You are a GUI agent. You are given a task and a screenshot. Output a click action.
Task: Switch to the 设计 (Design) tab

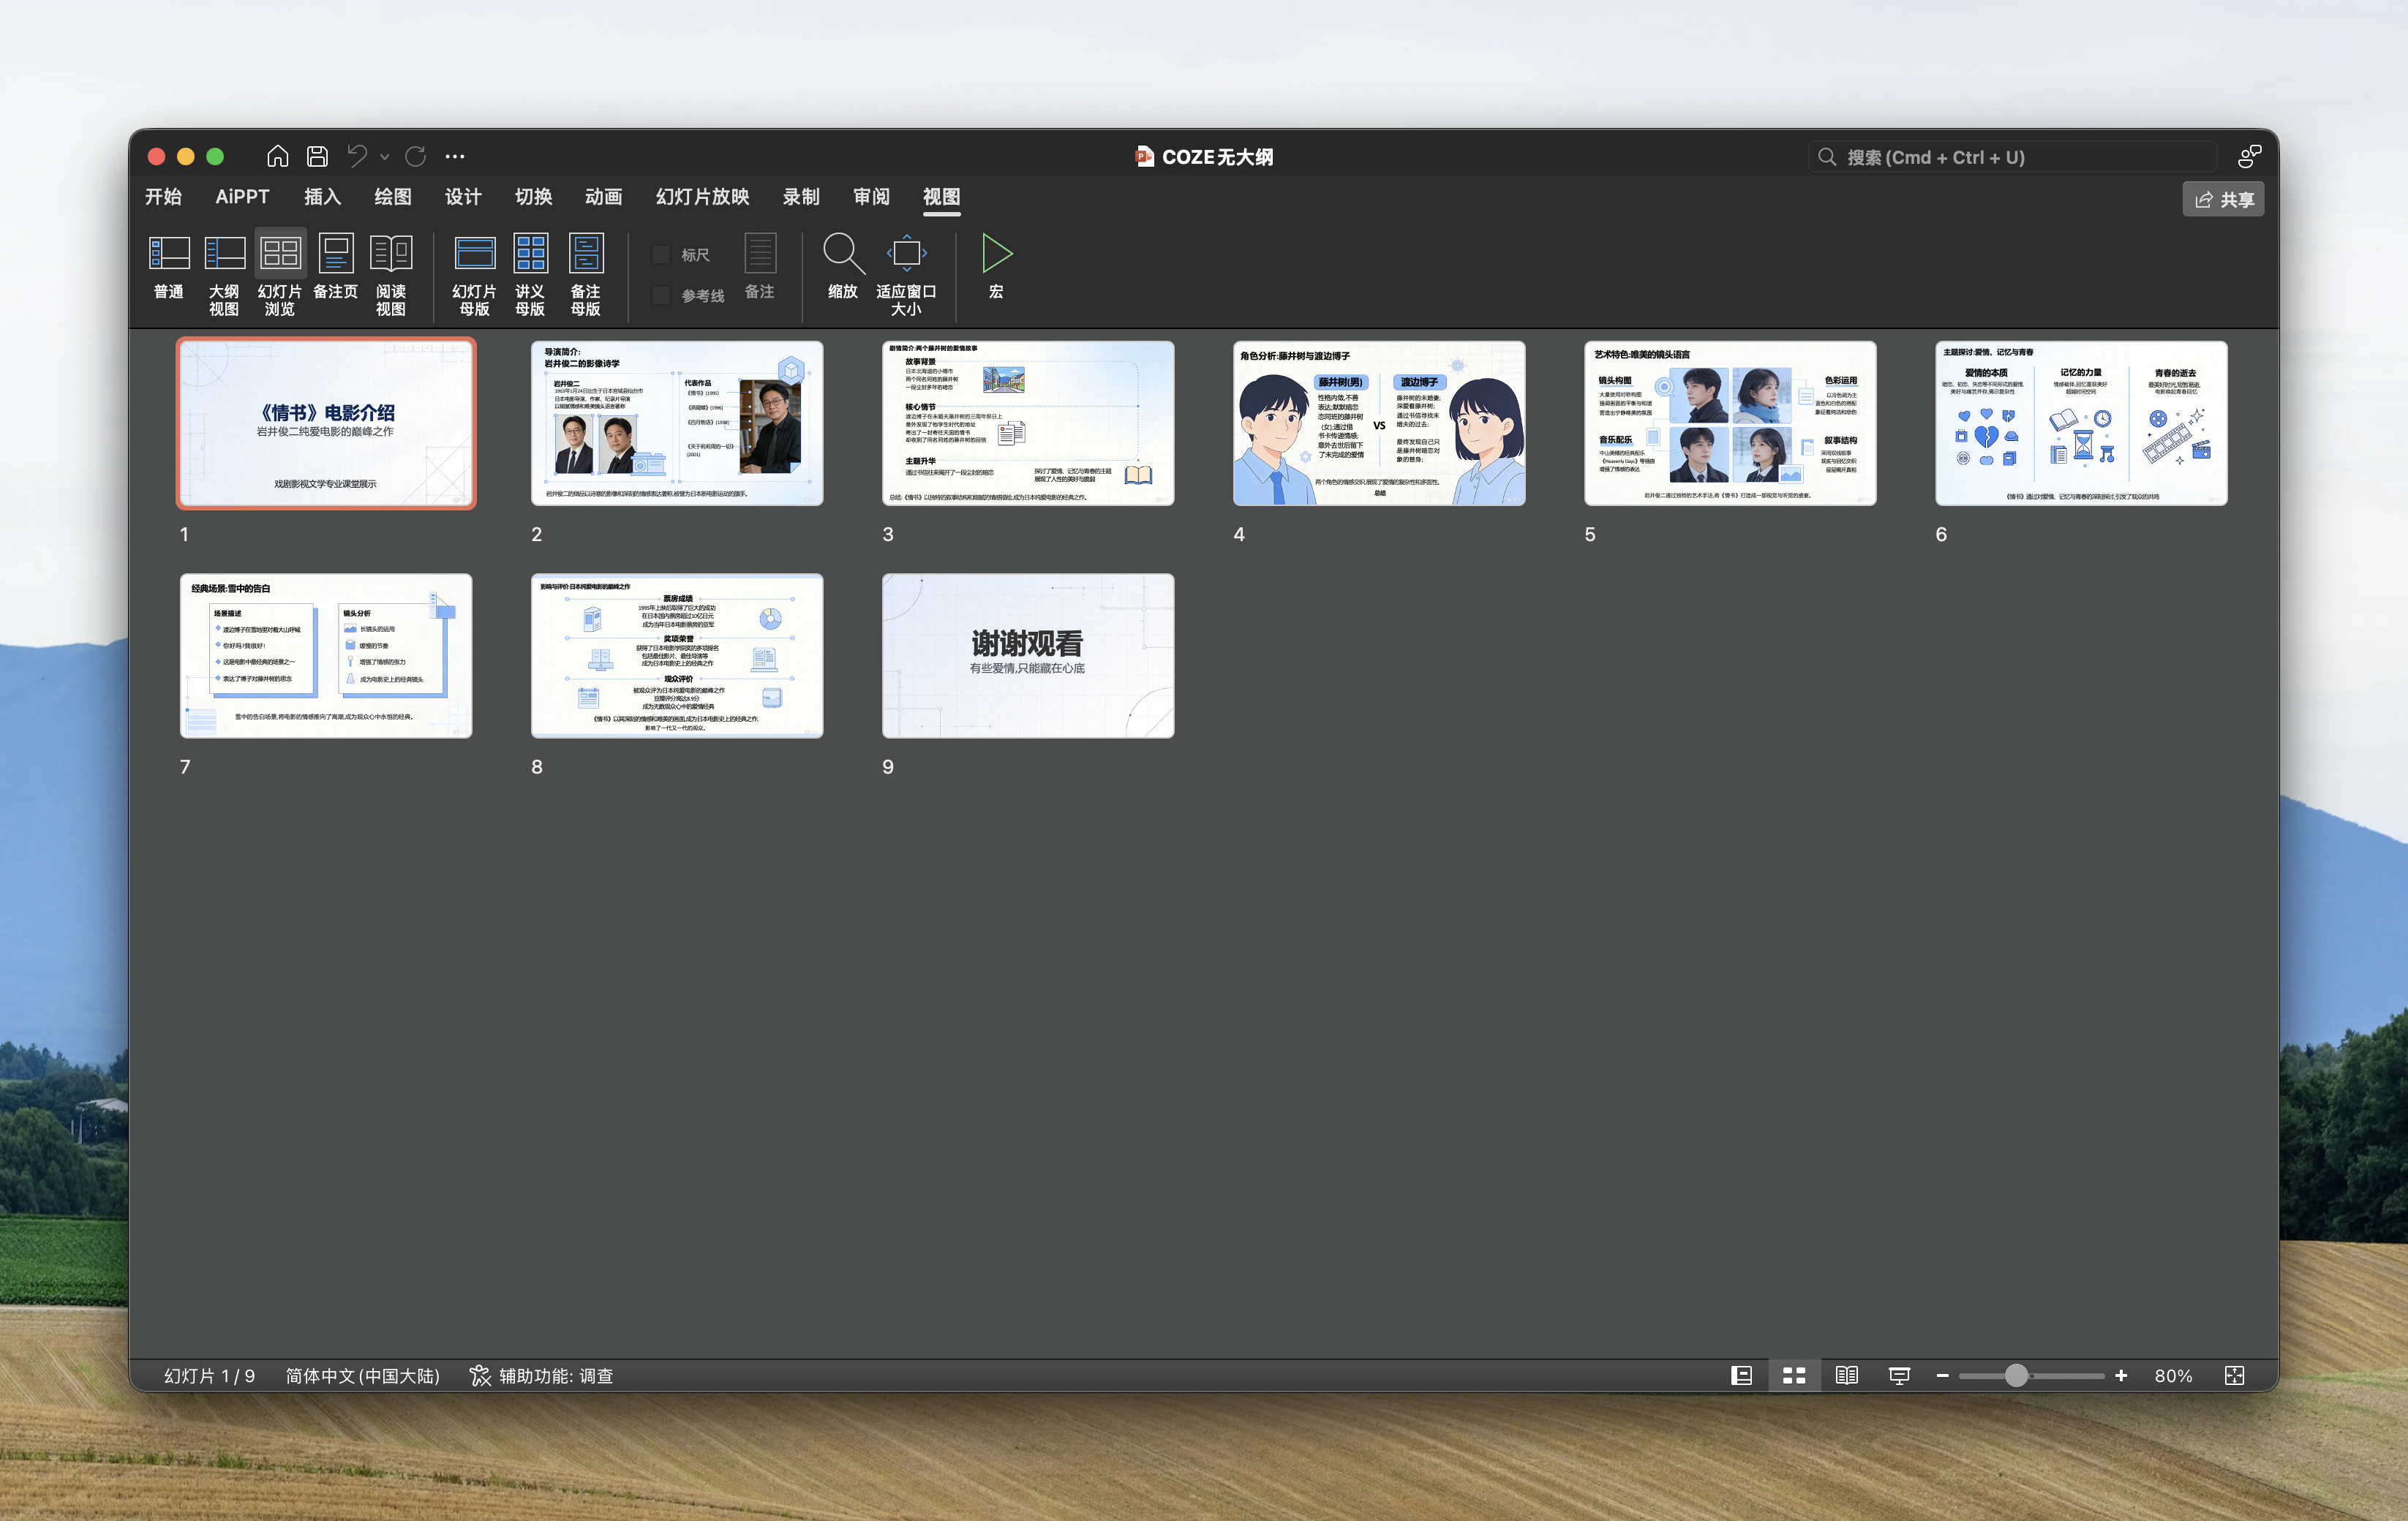pos(463,197)
